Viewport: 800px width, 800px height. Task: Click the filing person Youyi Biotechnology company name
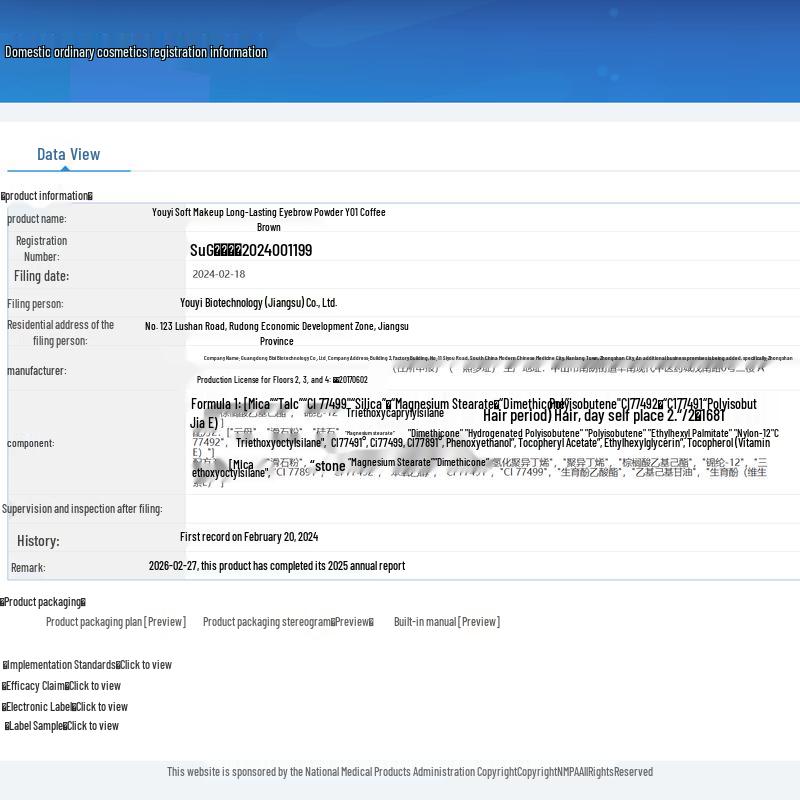coord(259,303)
